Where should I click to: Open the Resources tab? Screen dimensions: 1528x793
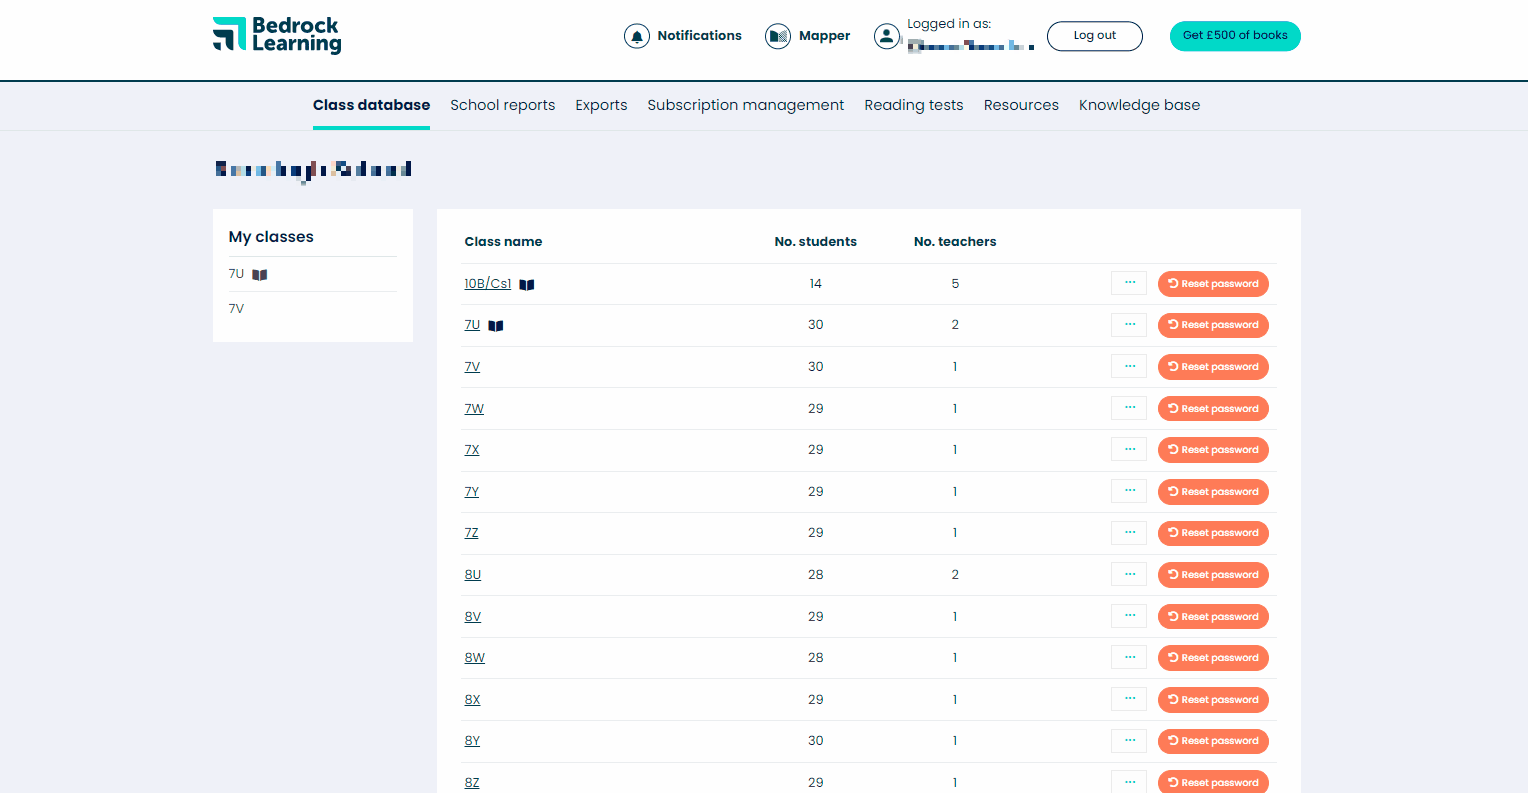click(1021, 105)
